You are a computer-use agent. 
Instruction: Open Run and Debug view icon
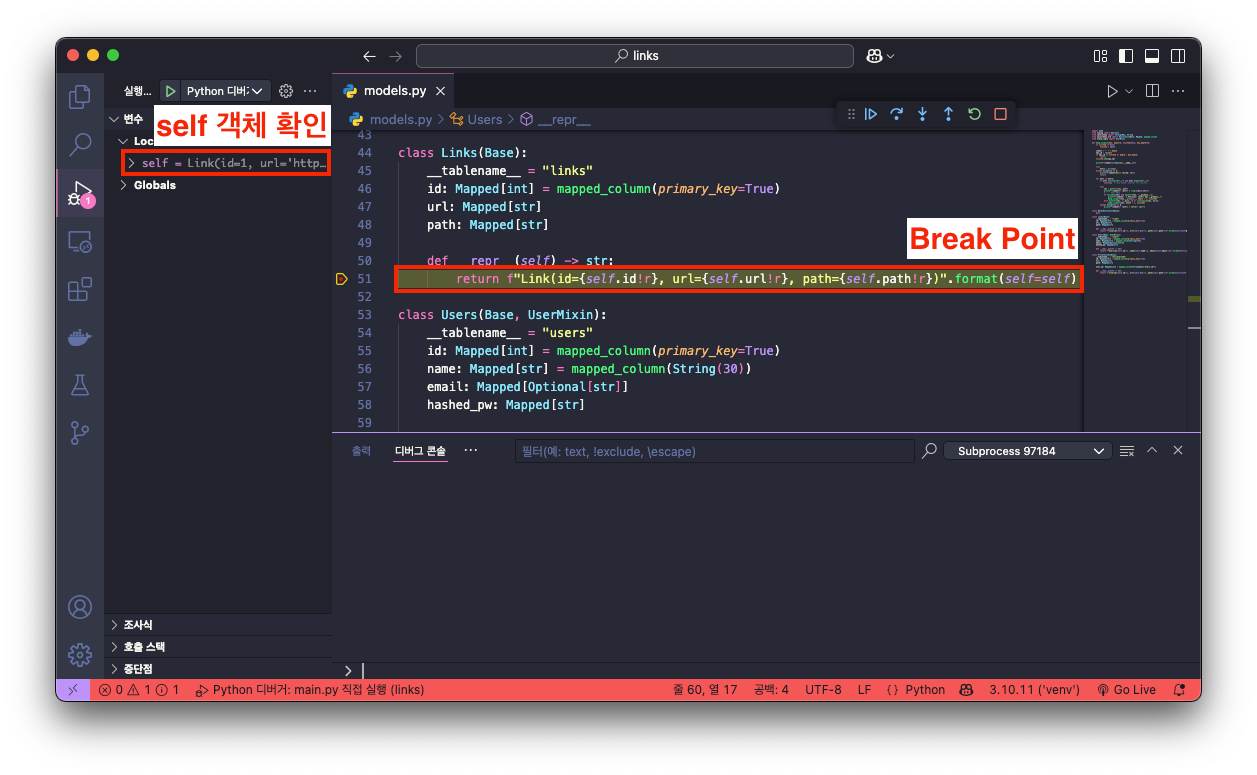79,193
